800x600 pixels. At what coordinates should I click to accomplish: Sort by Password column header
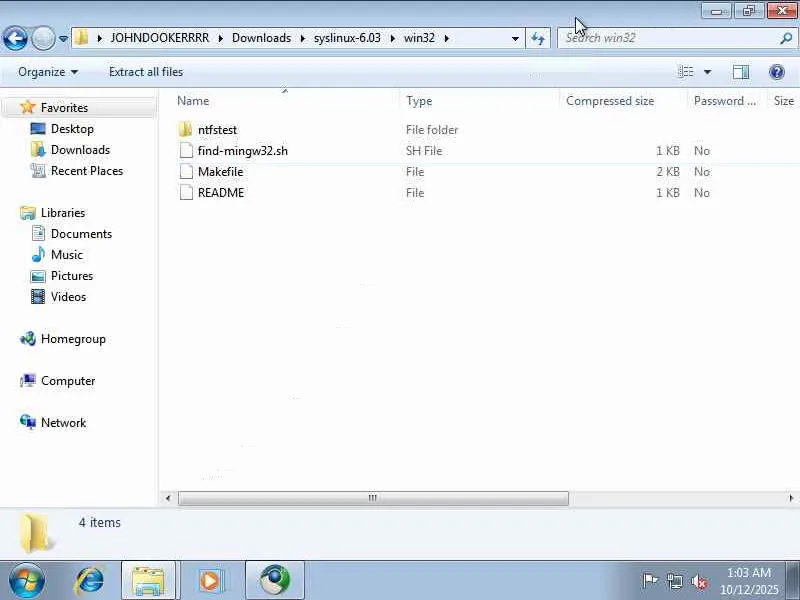tap(724, 101)
